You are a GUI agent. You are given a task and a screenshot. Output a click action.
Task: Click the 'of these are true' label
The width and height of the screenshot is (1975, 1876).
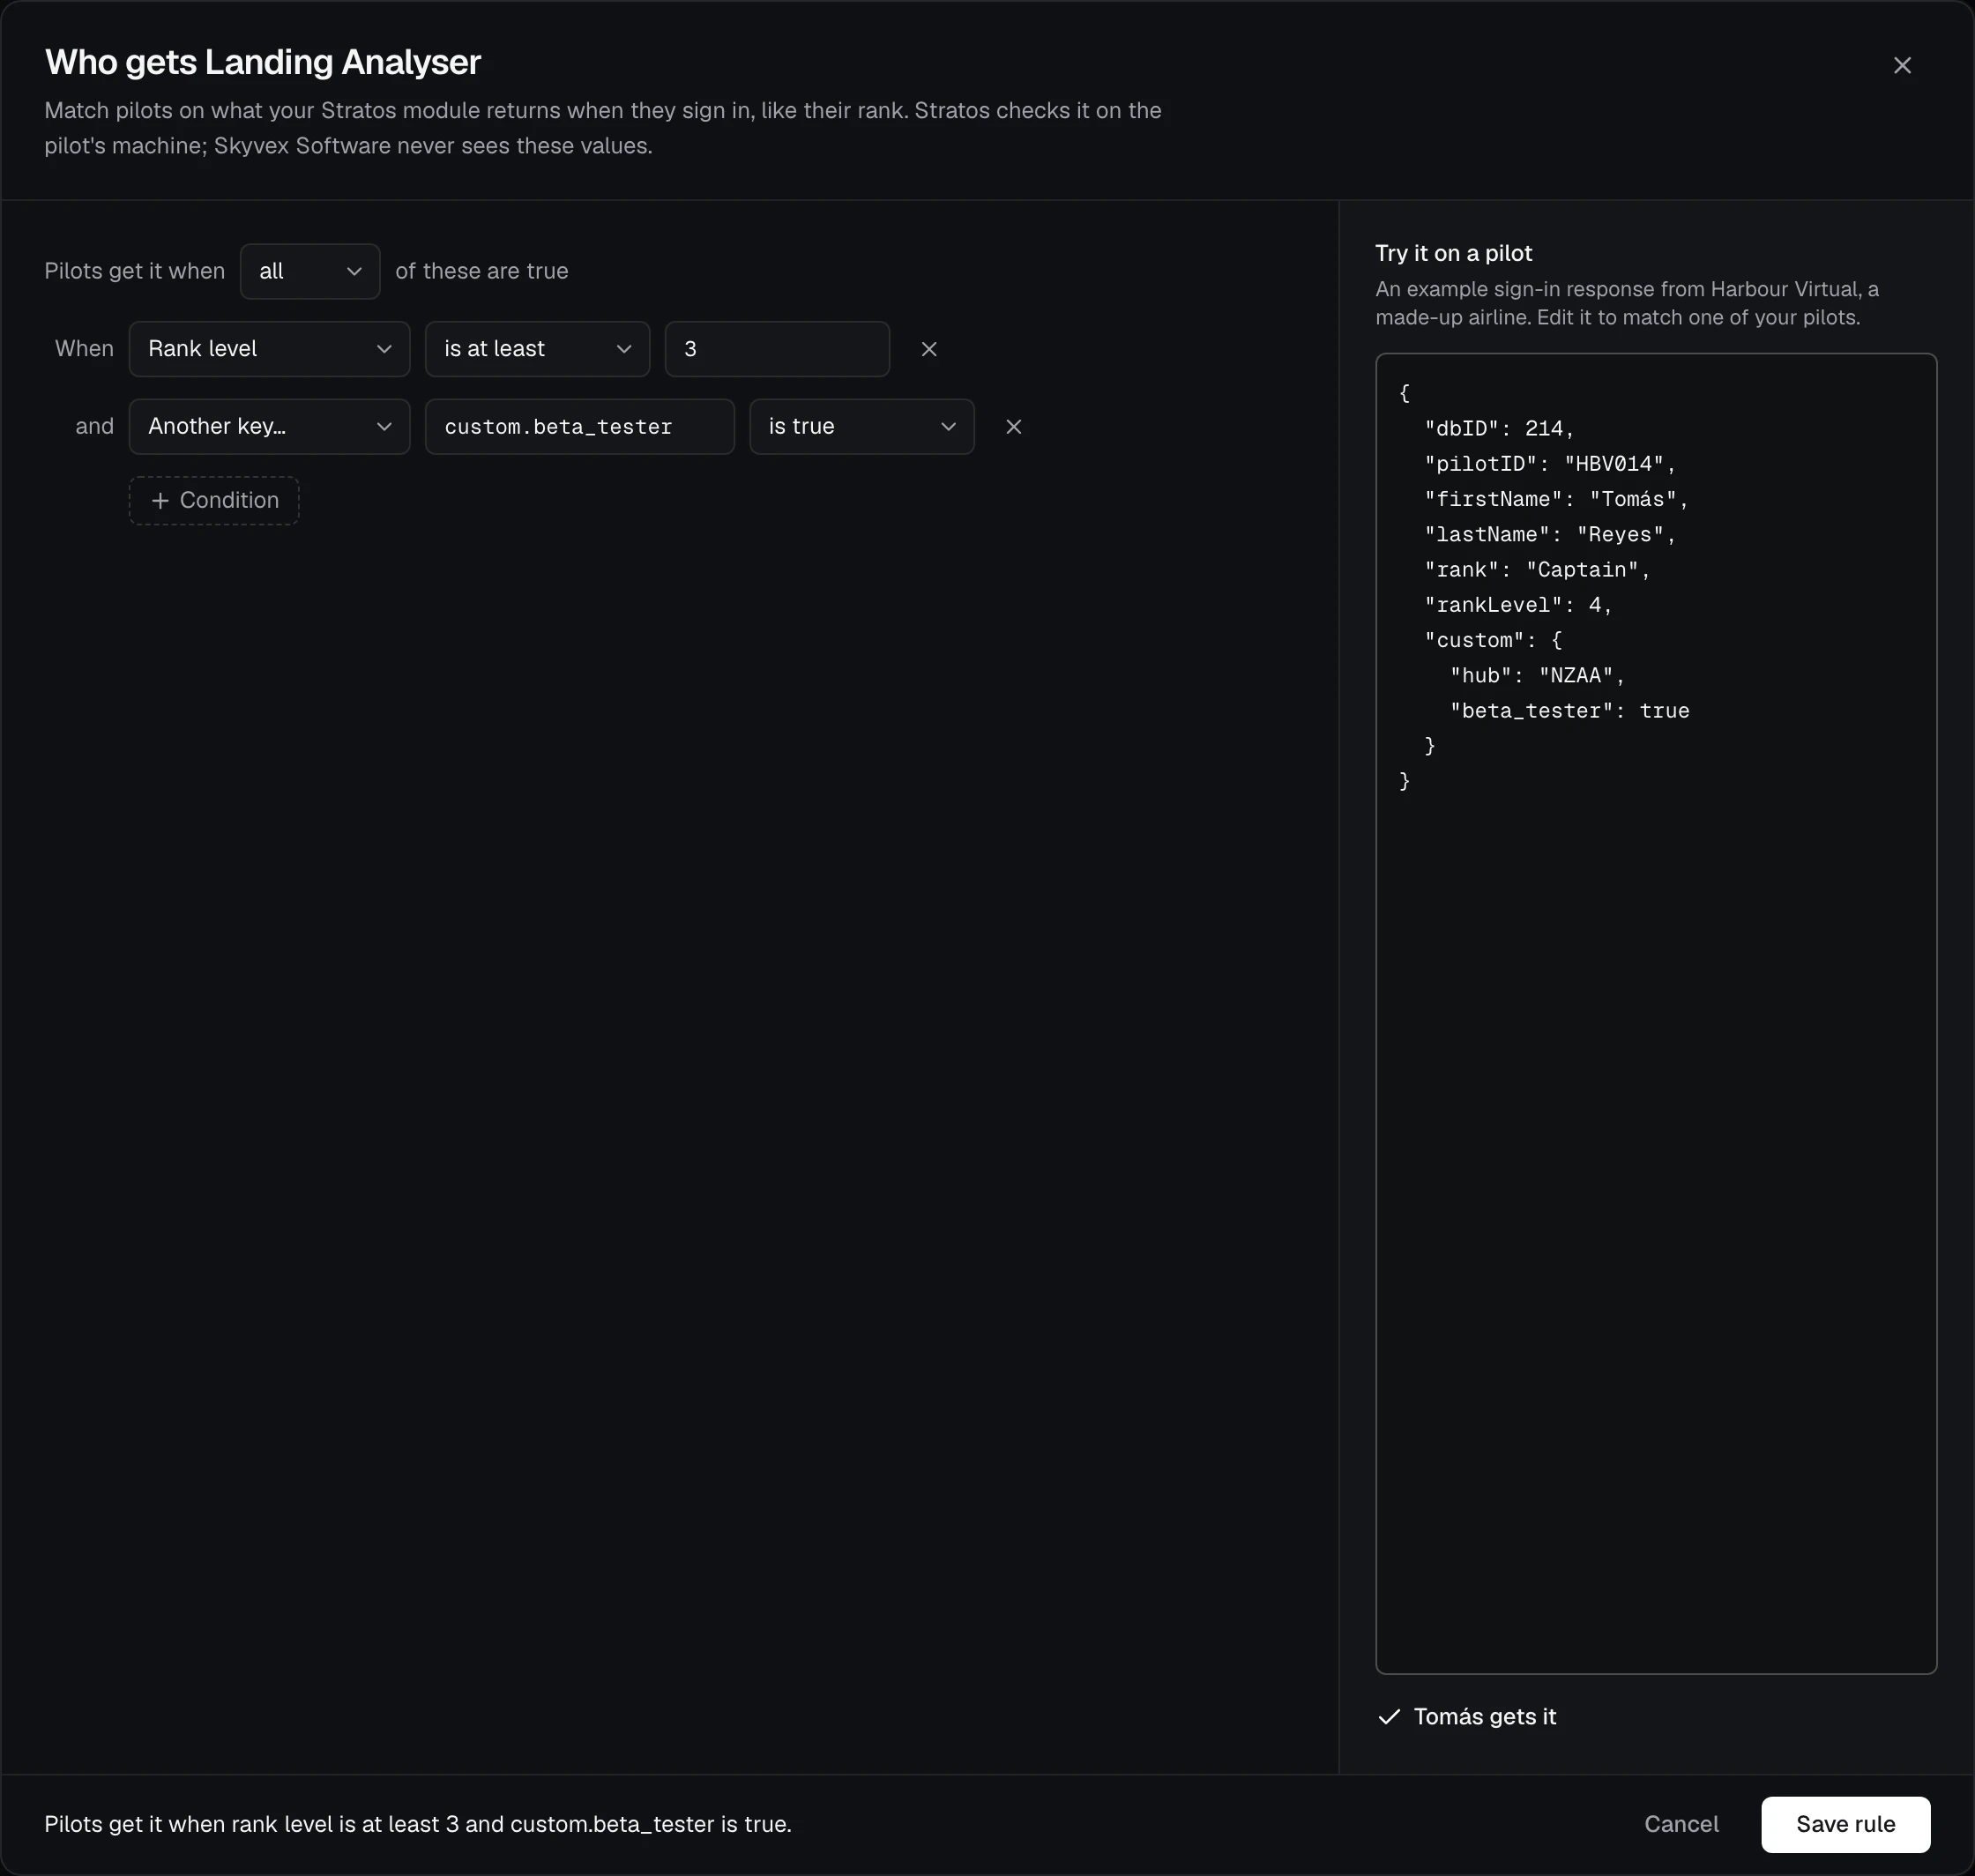pos(482,271)
